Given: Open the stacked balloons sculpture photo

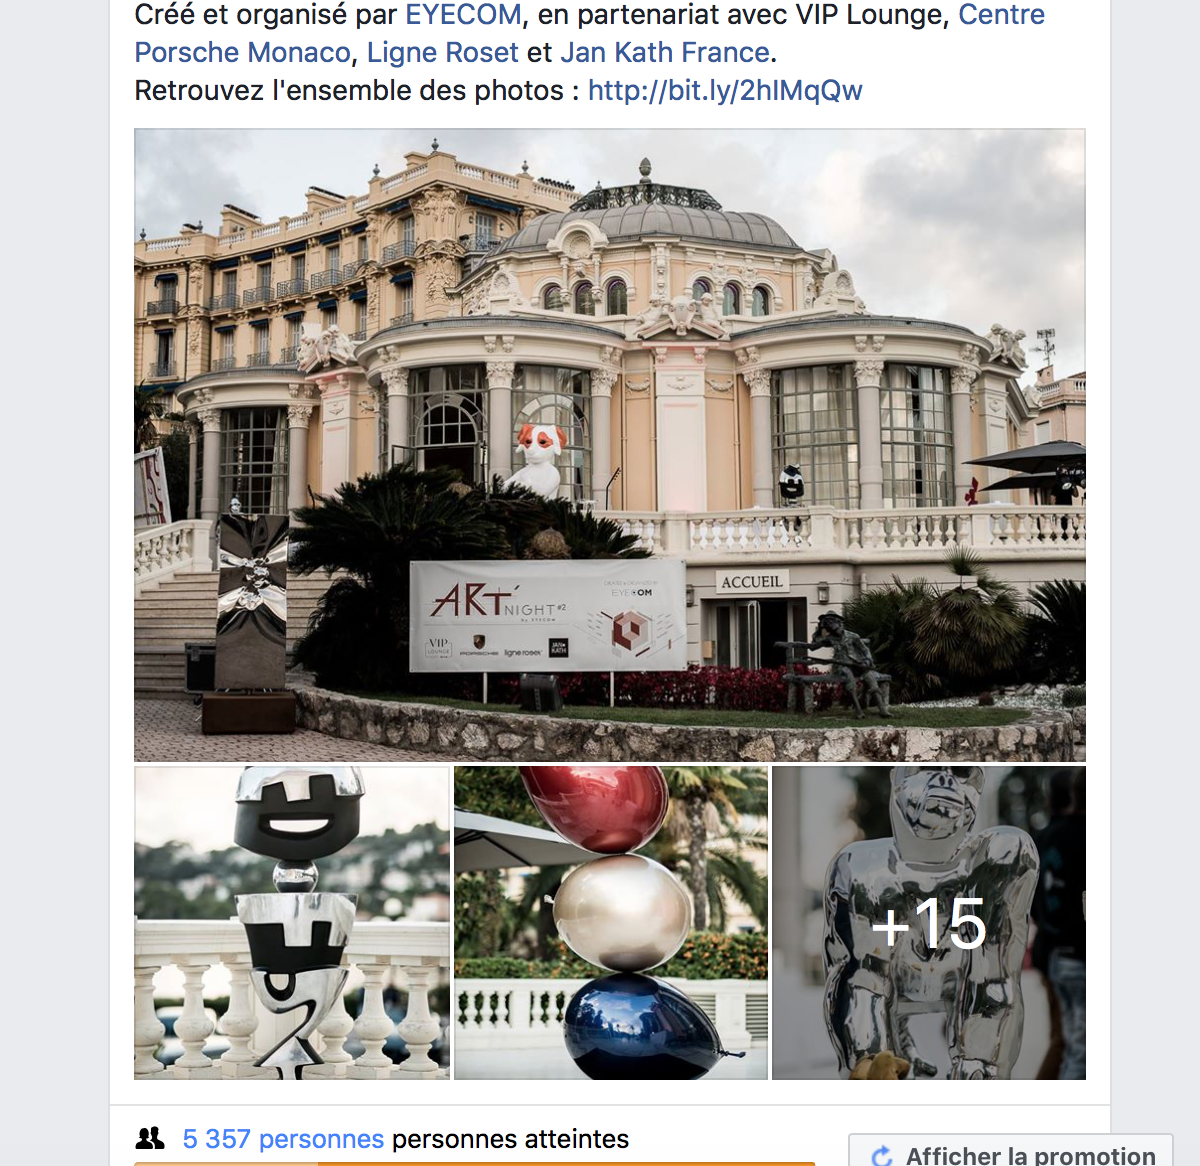Looking at the screenshot, I should pos(611,923).
